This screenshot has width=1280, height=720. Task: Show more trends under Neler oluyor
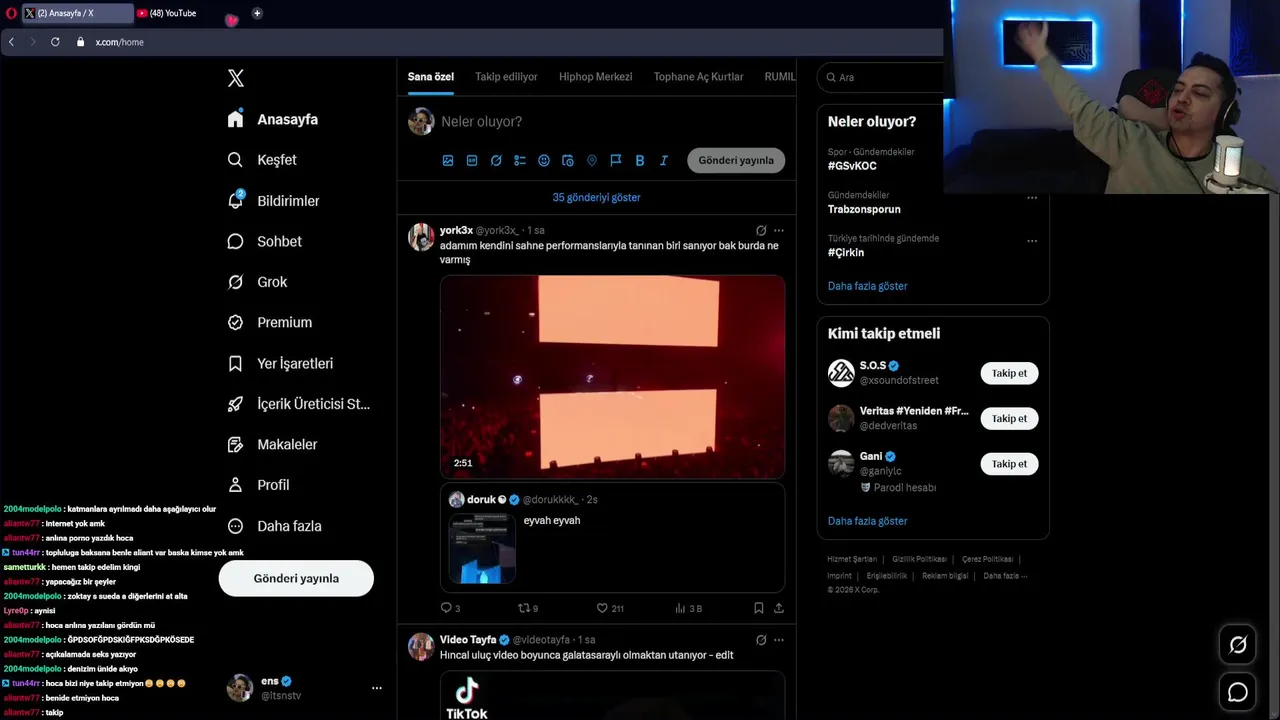pyautogui.click(x=867, y=286)
